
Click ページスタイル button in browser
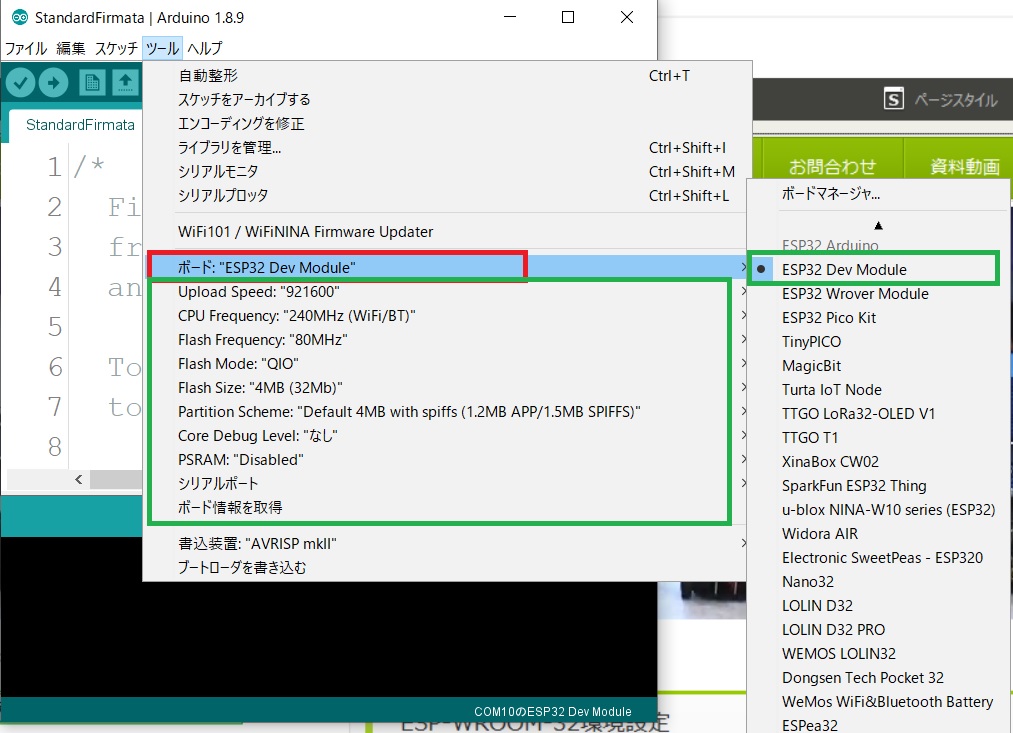[x=956, y=99]
